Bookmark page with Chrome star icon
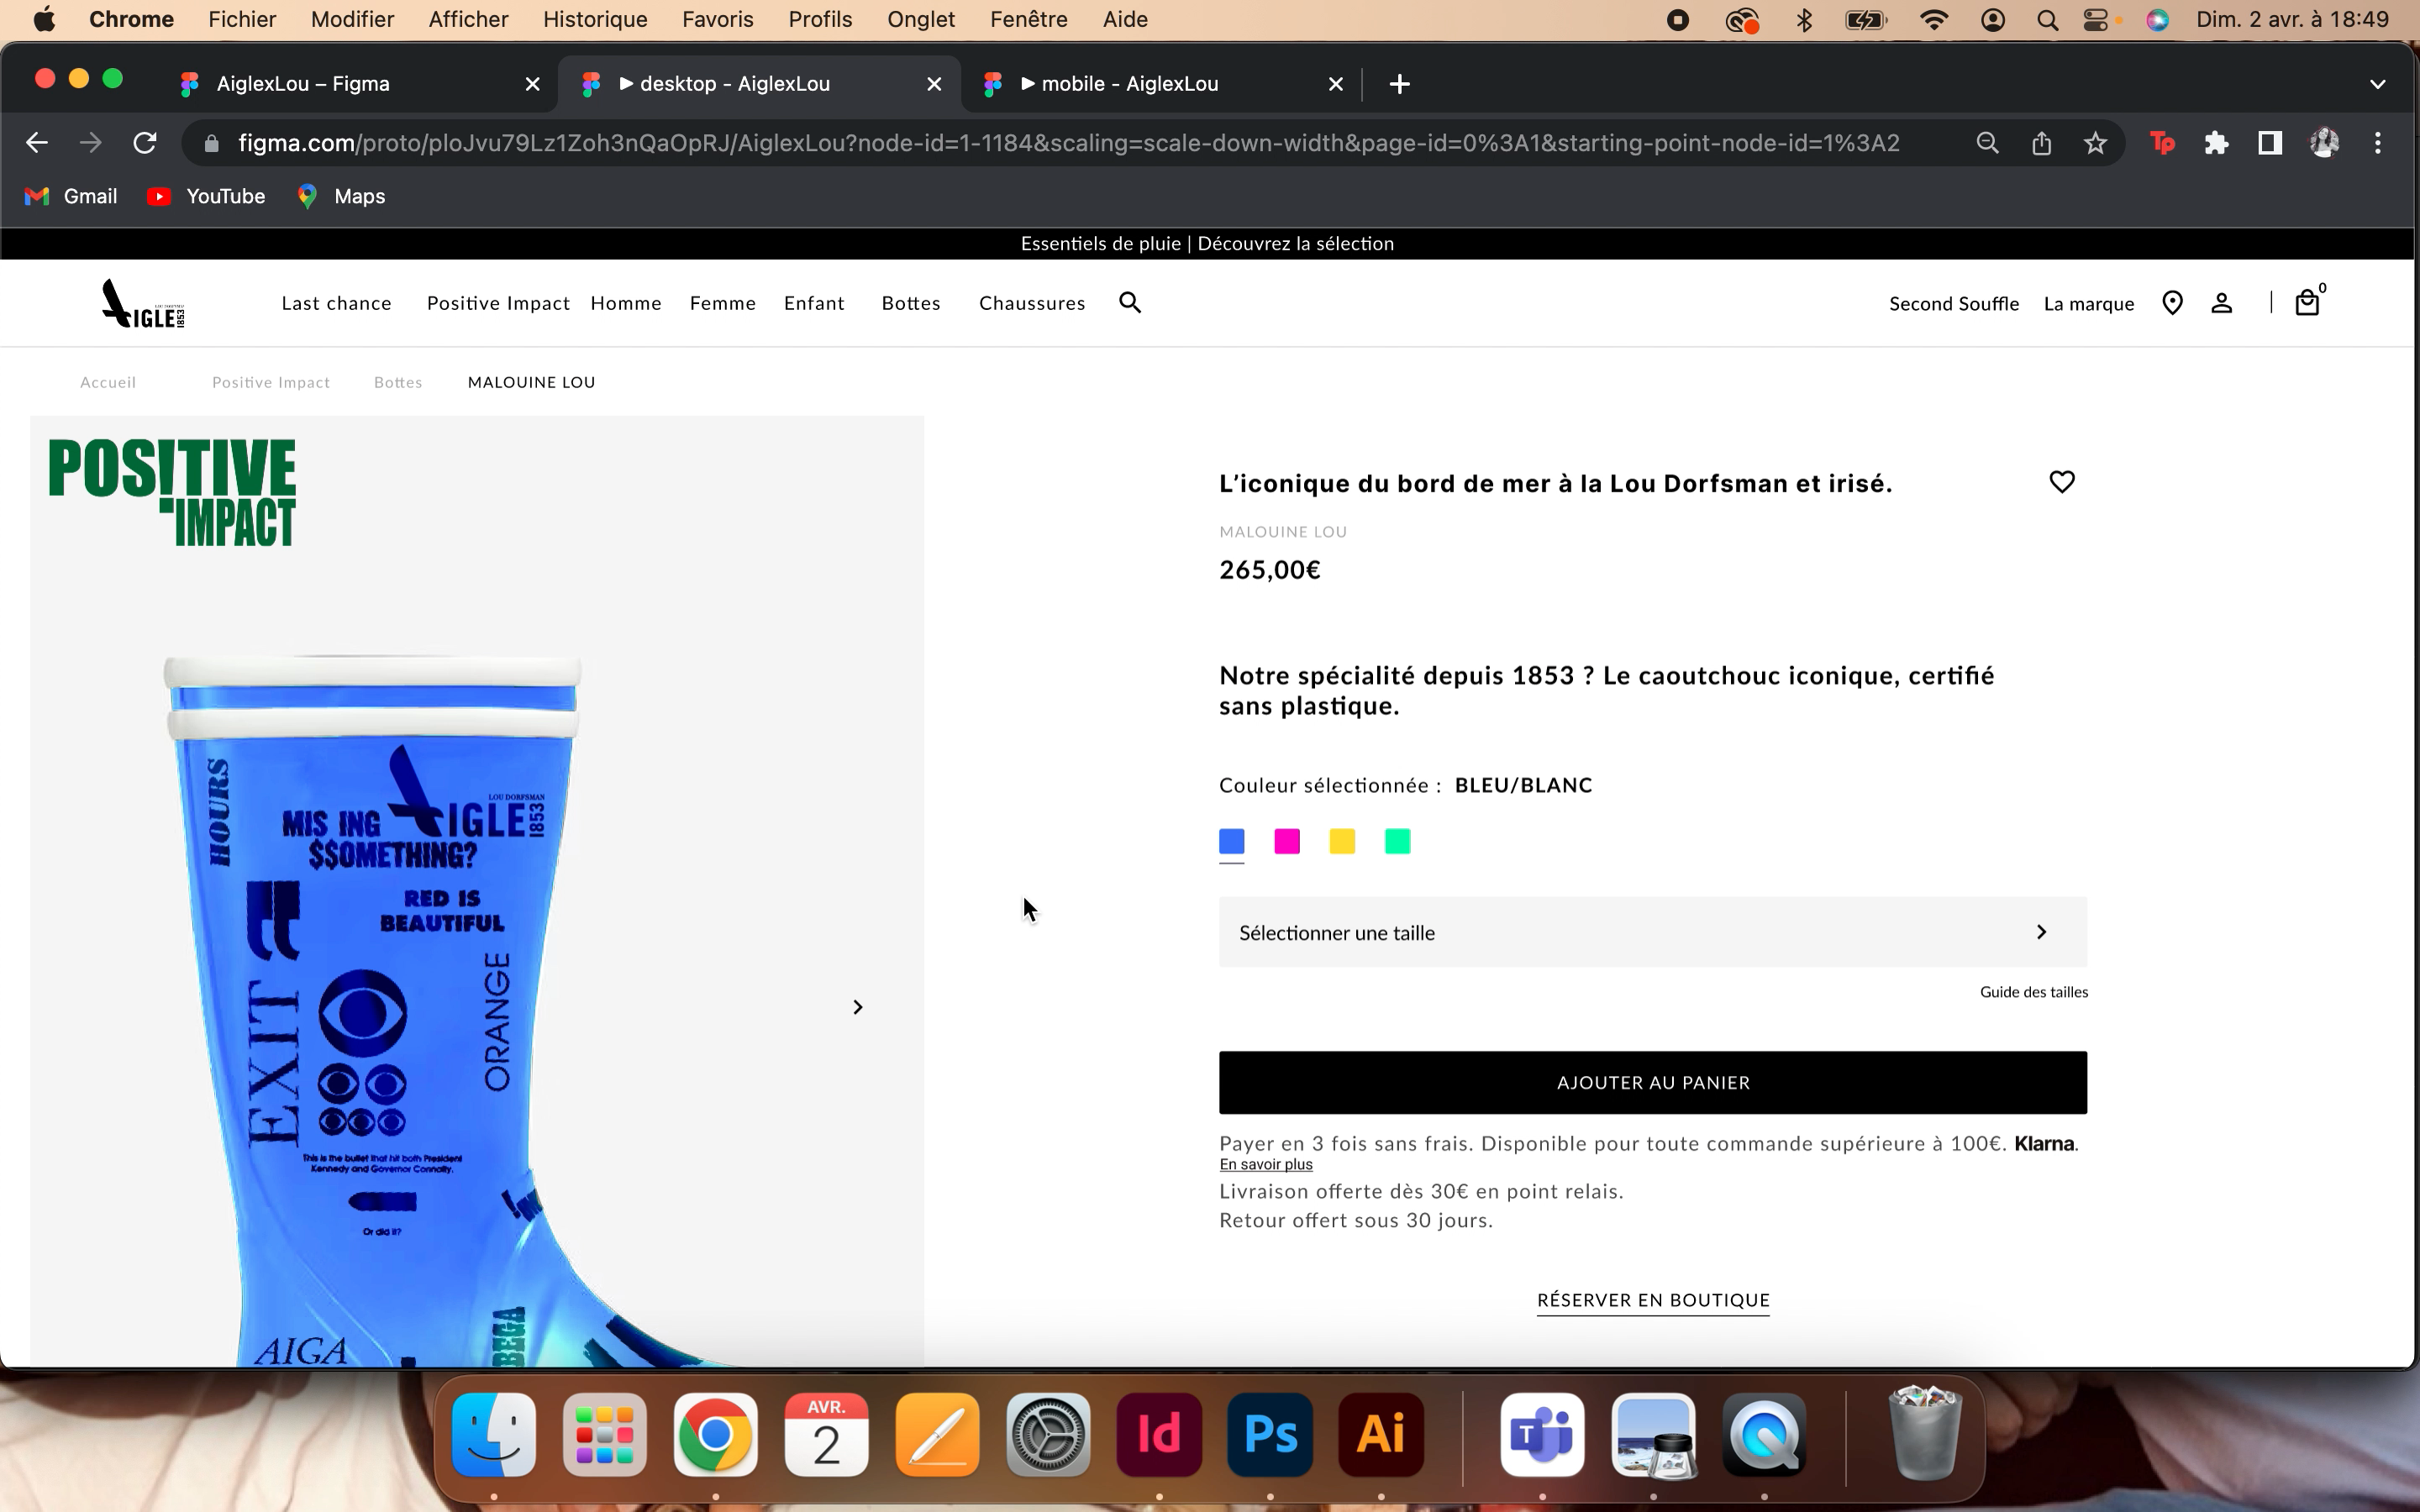 (x=2095, y=143)
